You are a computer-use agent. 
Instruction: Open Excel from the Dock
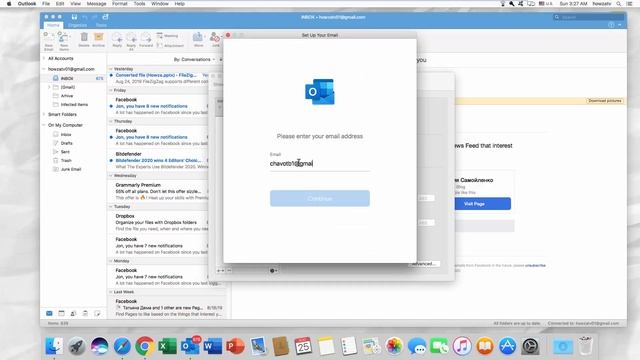[167, 346]
